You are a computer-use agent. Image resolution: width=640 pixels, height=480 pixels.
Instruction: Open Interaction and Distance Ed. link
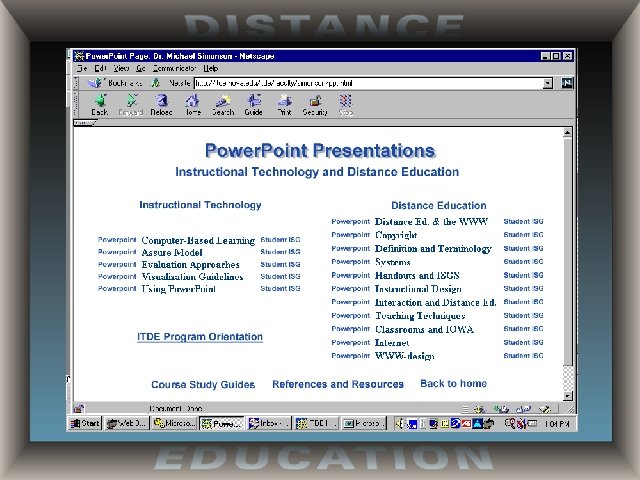point(436,302)
